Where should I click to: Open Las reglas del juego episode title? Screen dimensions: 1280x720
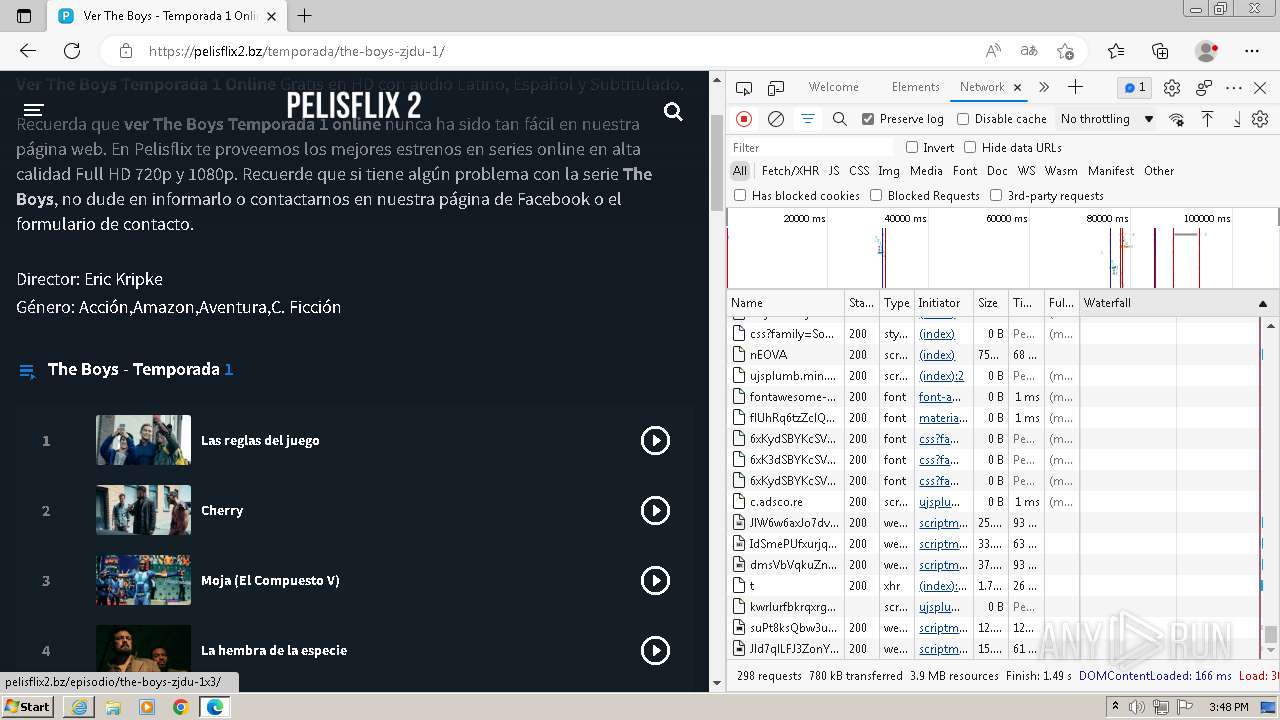click(260, 440)
